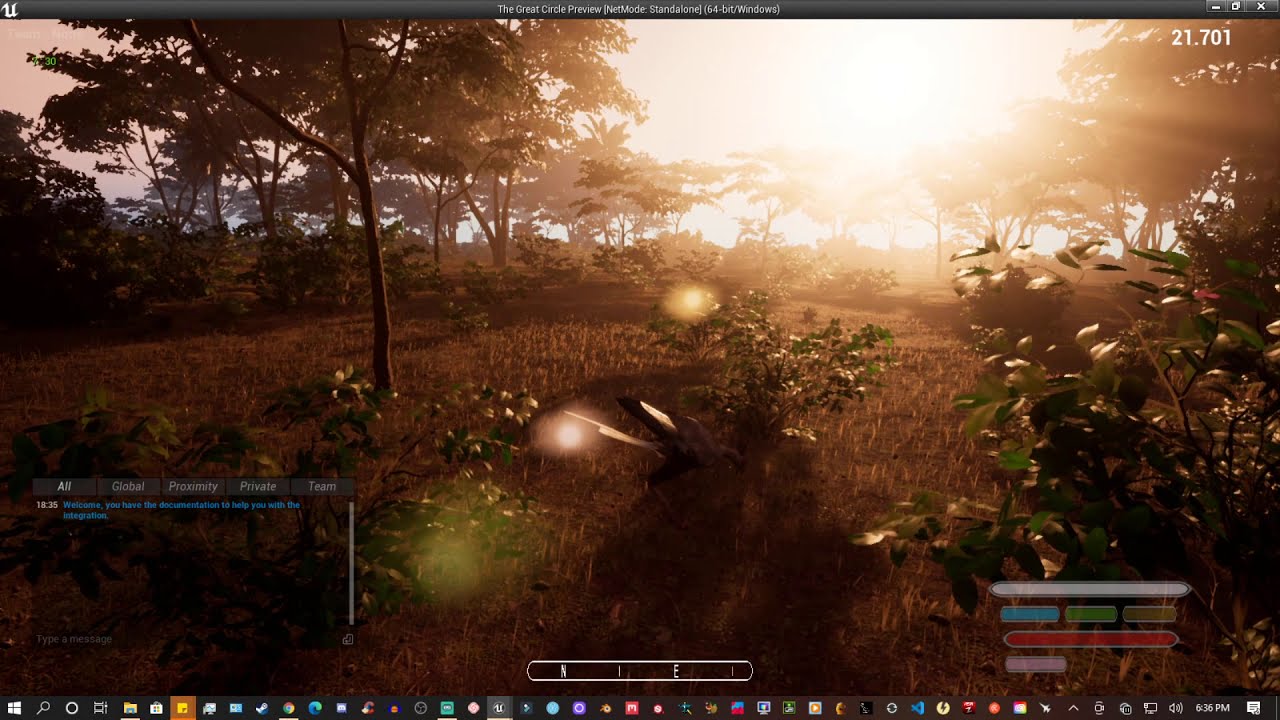The height and width of the screenshot is (720, 1280).
Task: Click the compass heading bar
Action: click(x=640, y=671)
